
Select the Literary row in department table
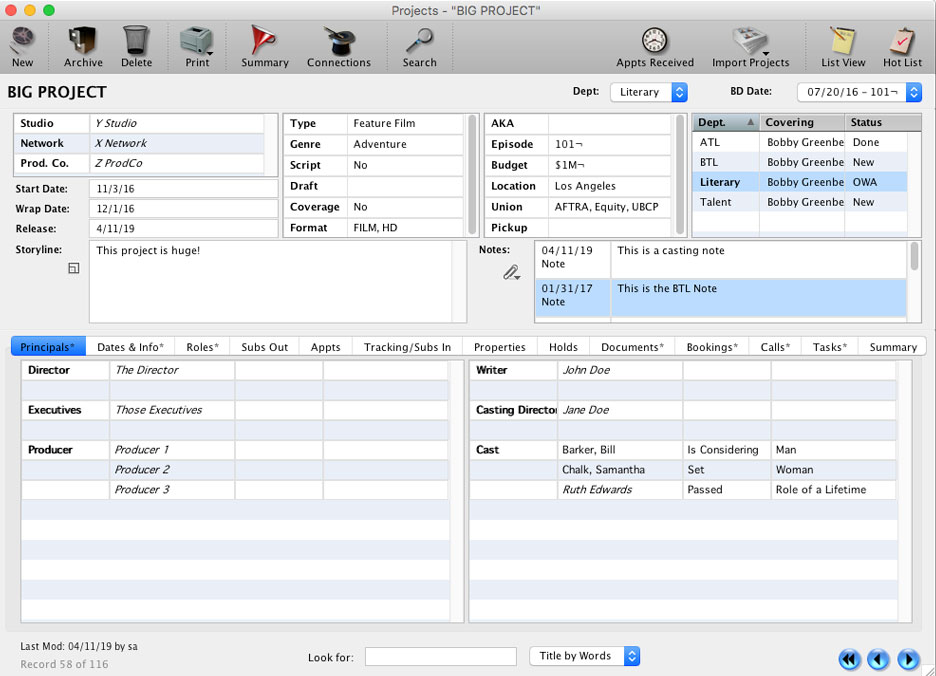pos(799,182)
